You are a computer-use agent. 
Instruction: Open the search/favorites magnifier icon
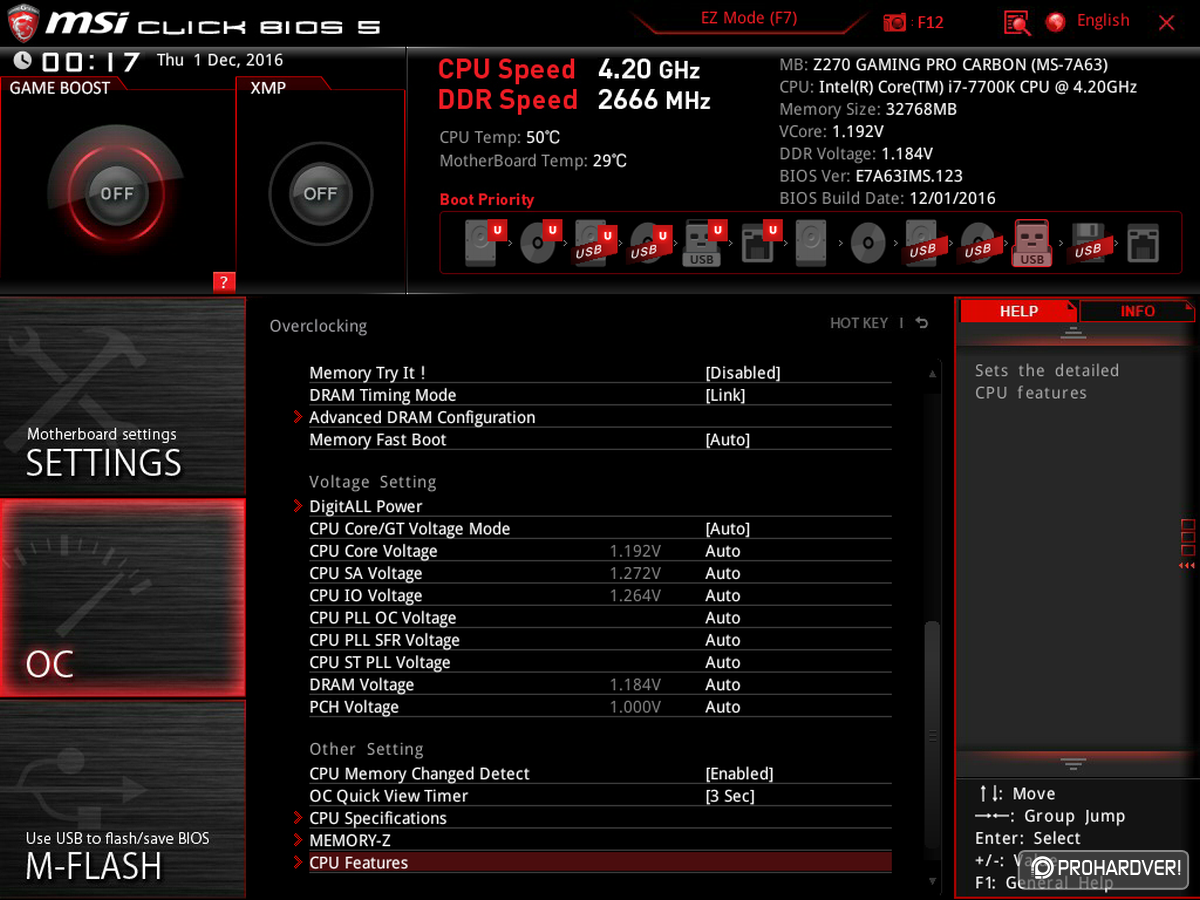click(x=1017, y=22)
